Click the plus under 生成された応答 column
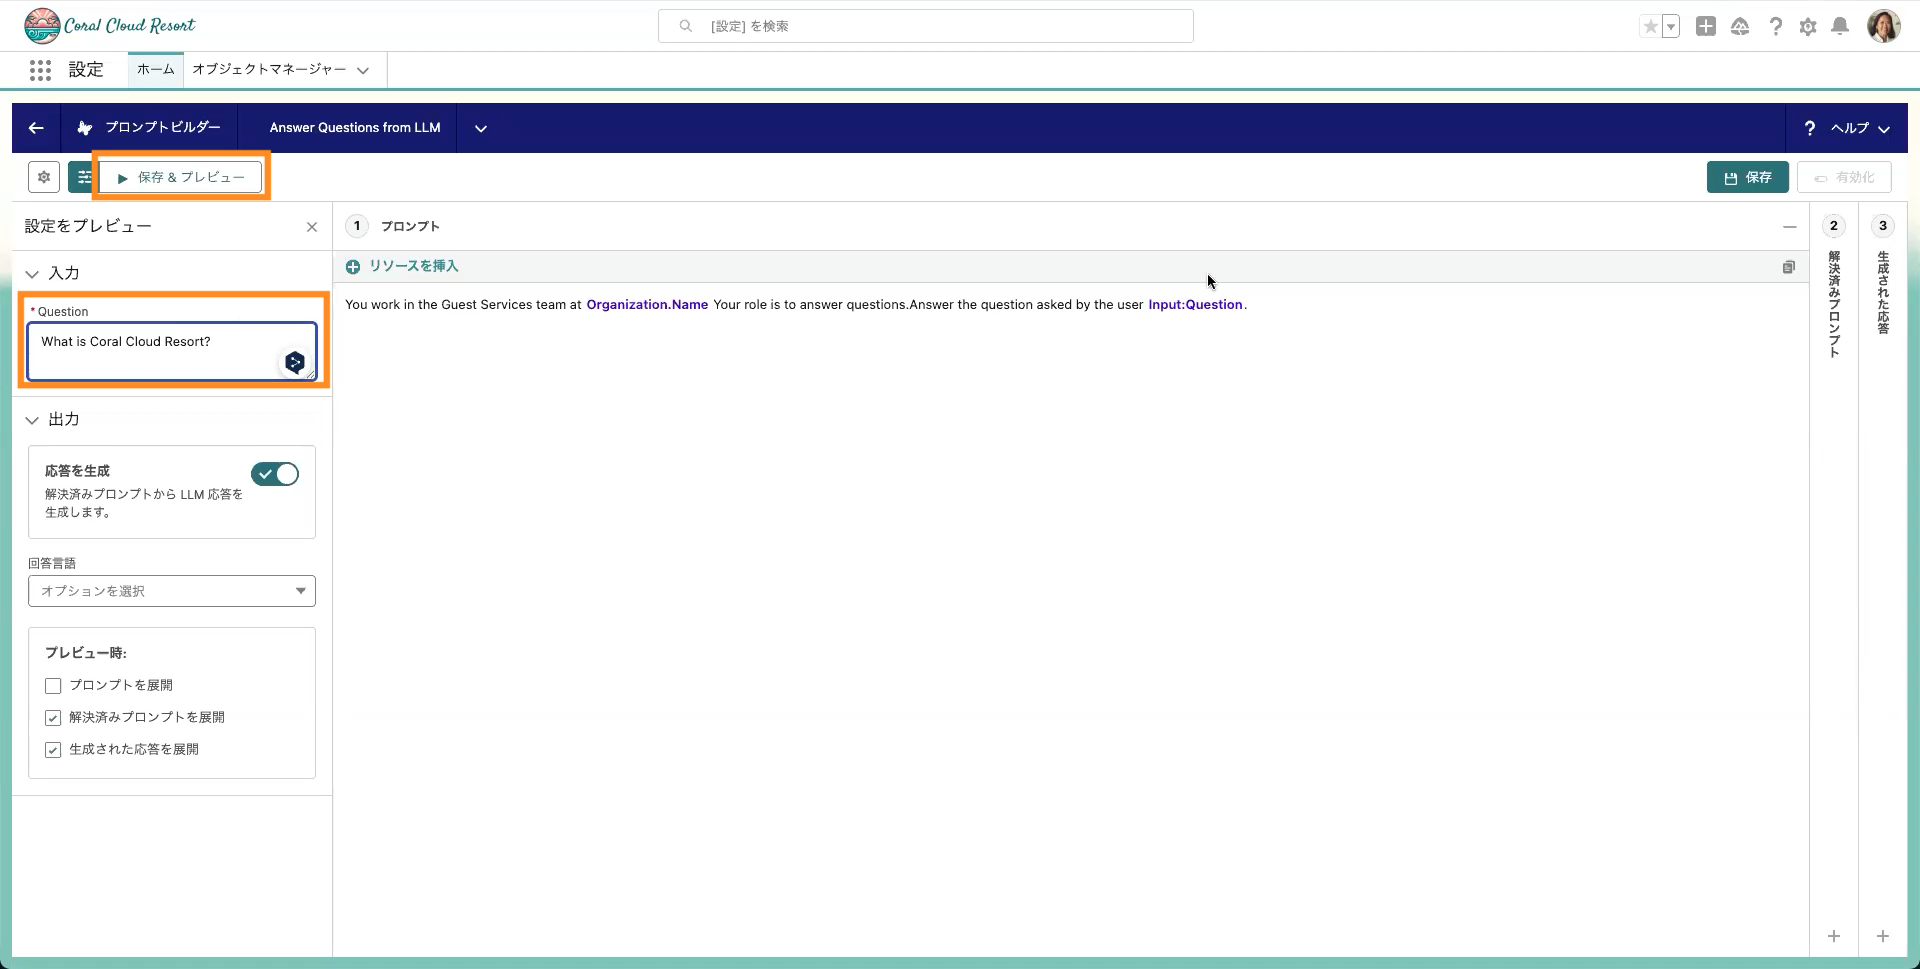Screen dimensions: 1920x969 point(1883,936)
